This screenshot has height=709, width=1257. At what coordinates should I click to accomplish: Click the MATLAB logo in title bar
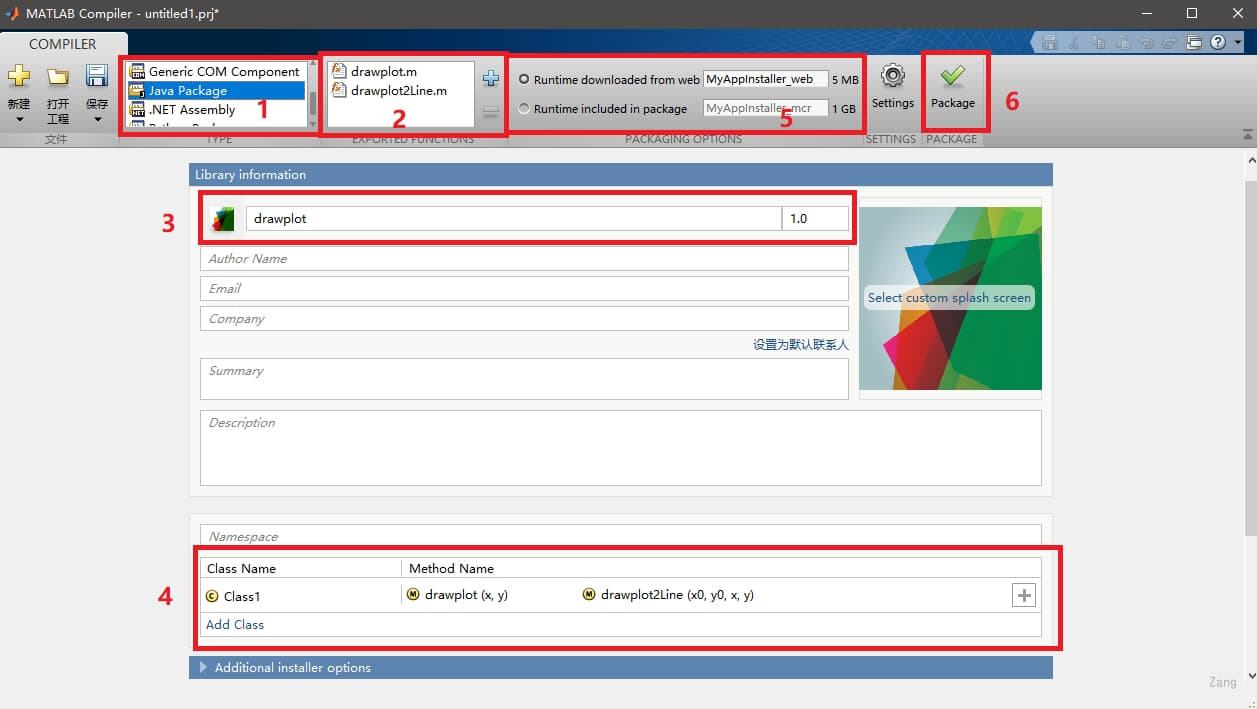point(12,13)
